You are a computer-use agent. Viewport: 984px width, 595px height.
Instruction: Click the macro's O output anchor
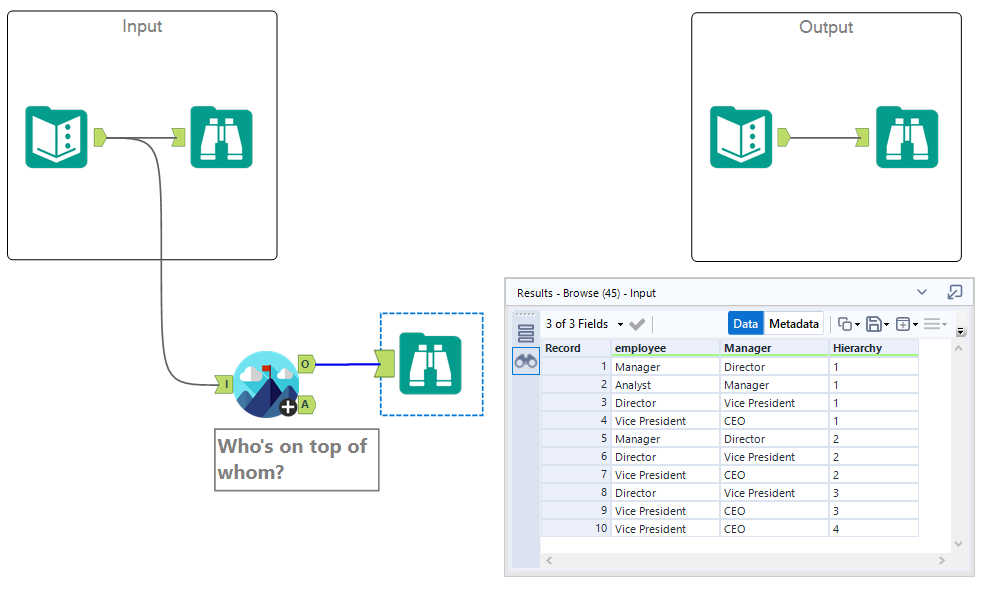coord(306,364)
